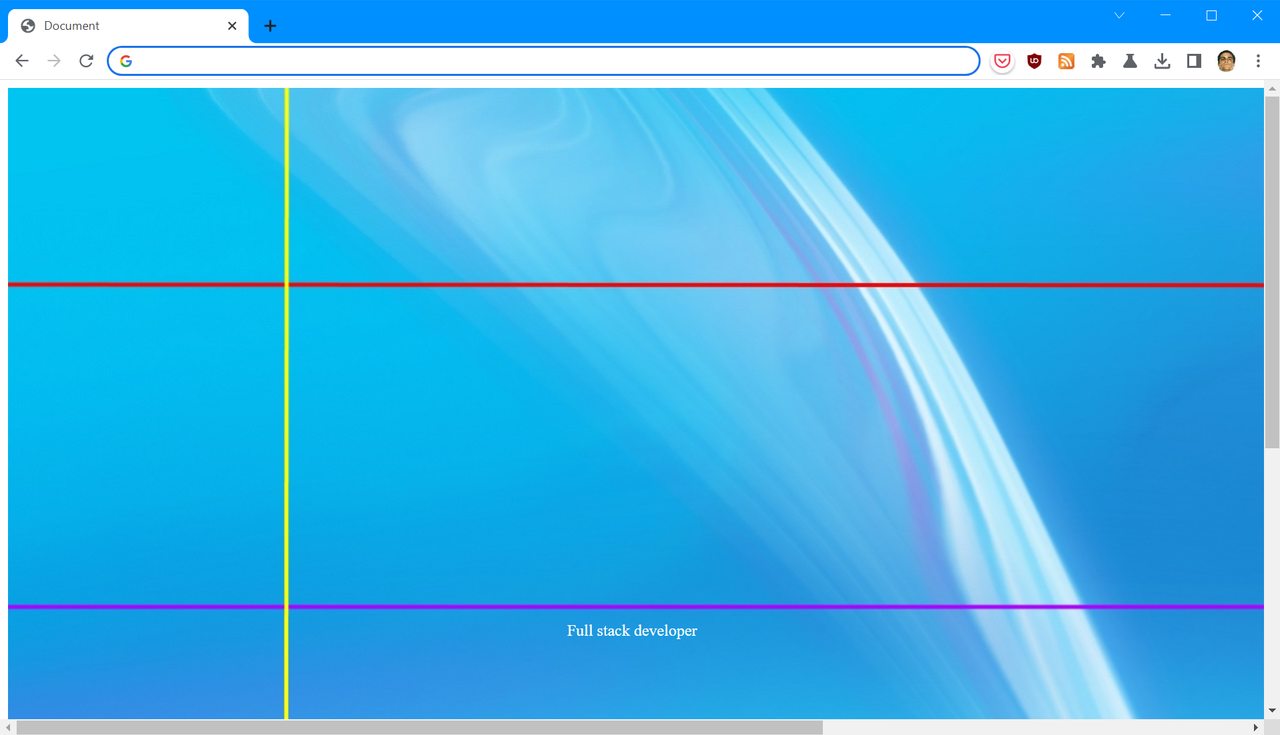Viewport: 1280px width, 735px height.
Task: Close the Document tab
Action: [x=232, y=26]
